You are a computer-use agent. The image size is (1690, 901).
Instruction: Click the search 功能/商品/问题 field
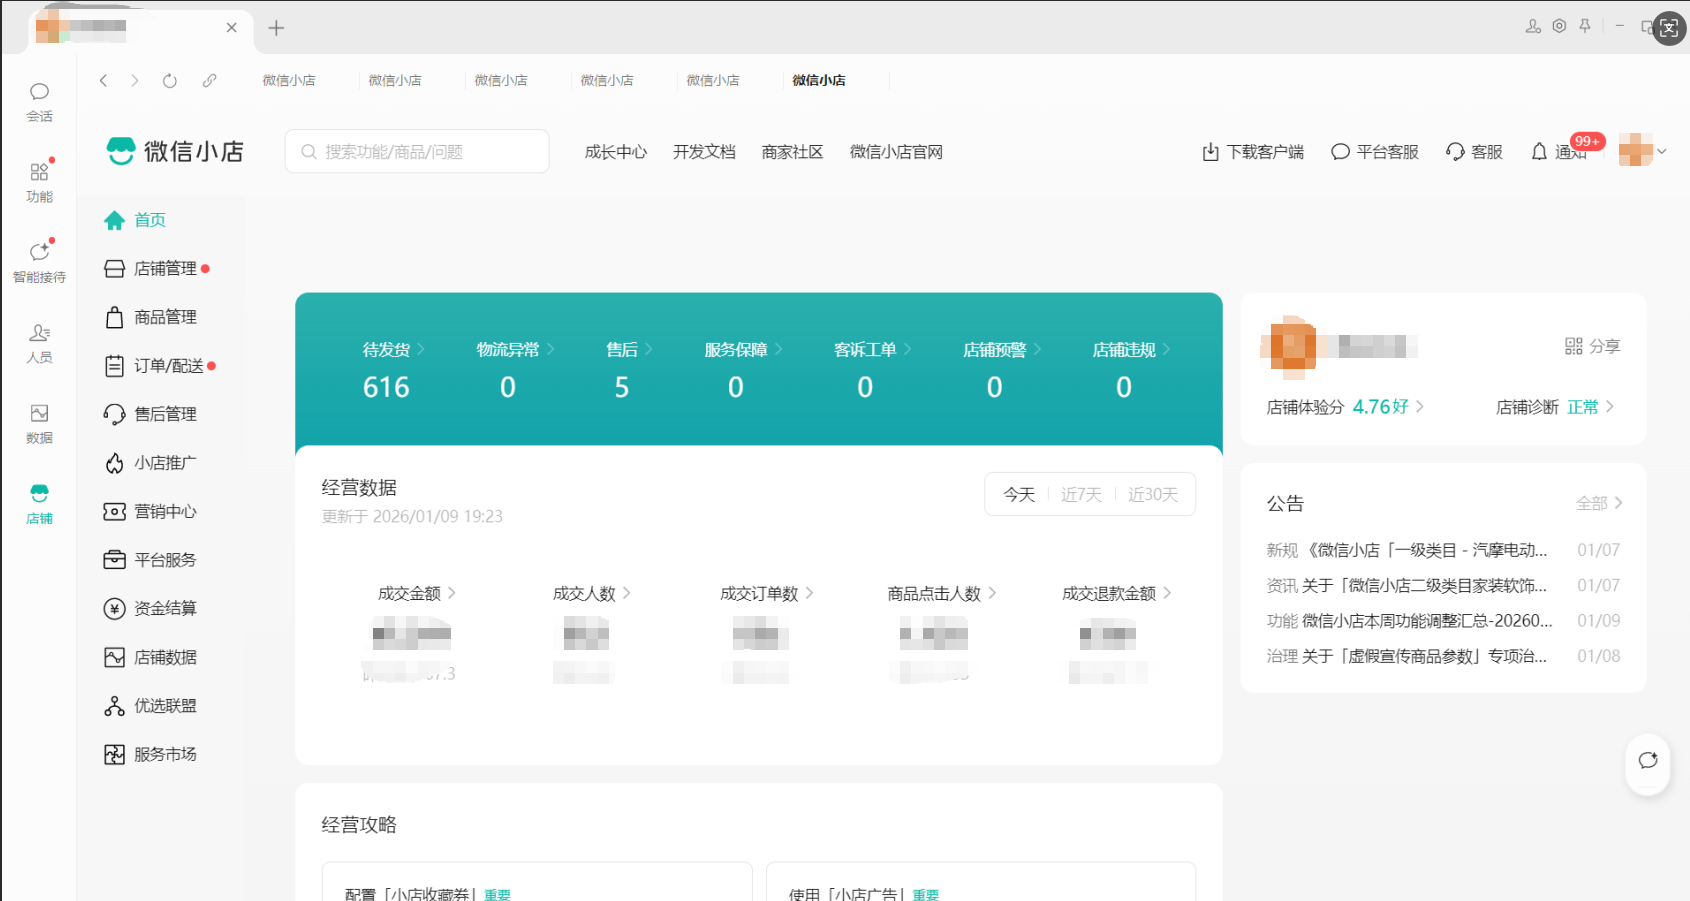coord(417,151)
